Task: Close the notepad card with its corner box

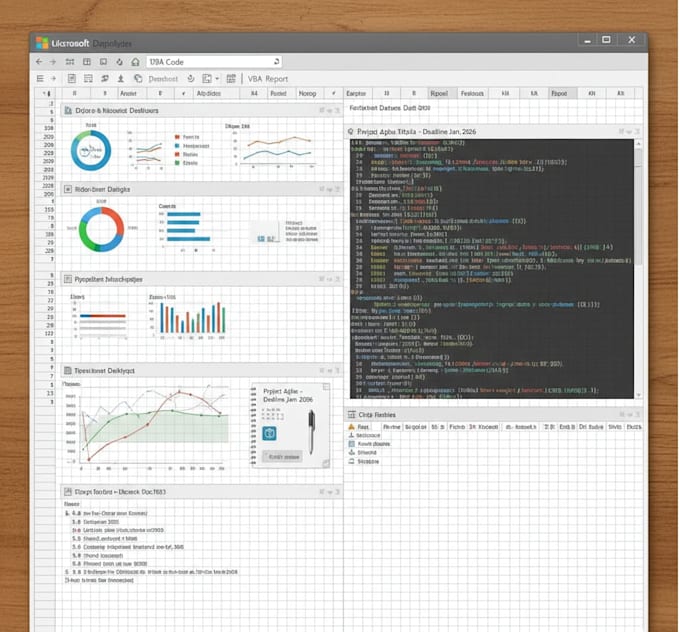Action: [x=326, y=387]
